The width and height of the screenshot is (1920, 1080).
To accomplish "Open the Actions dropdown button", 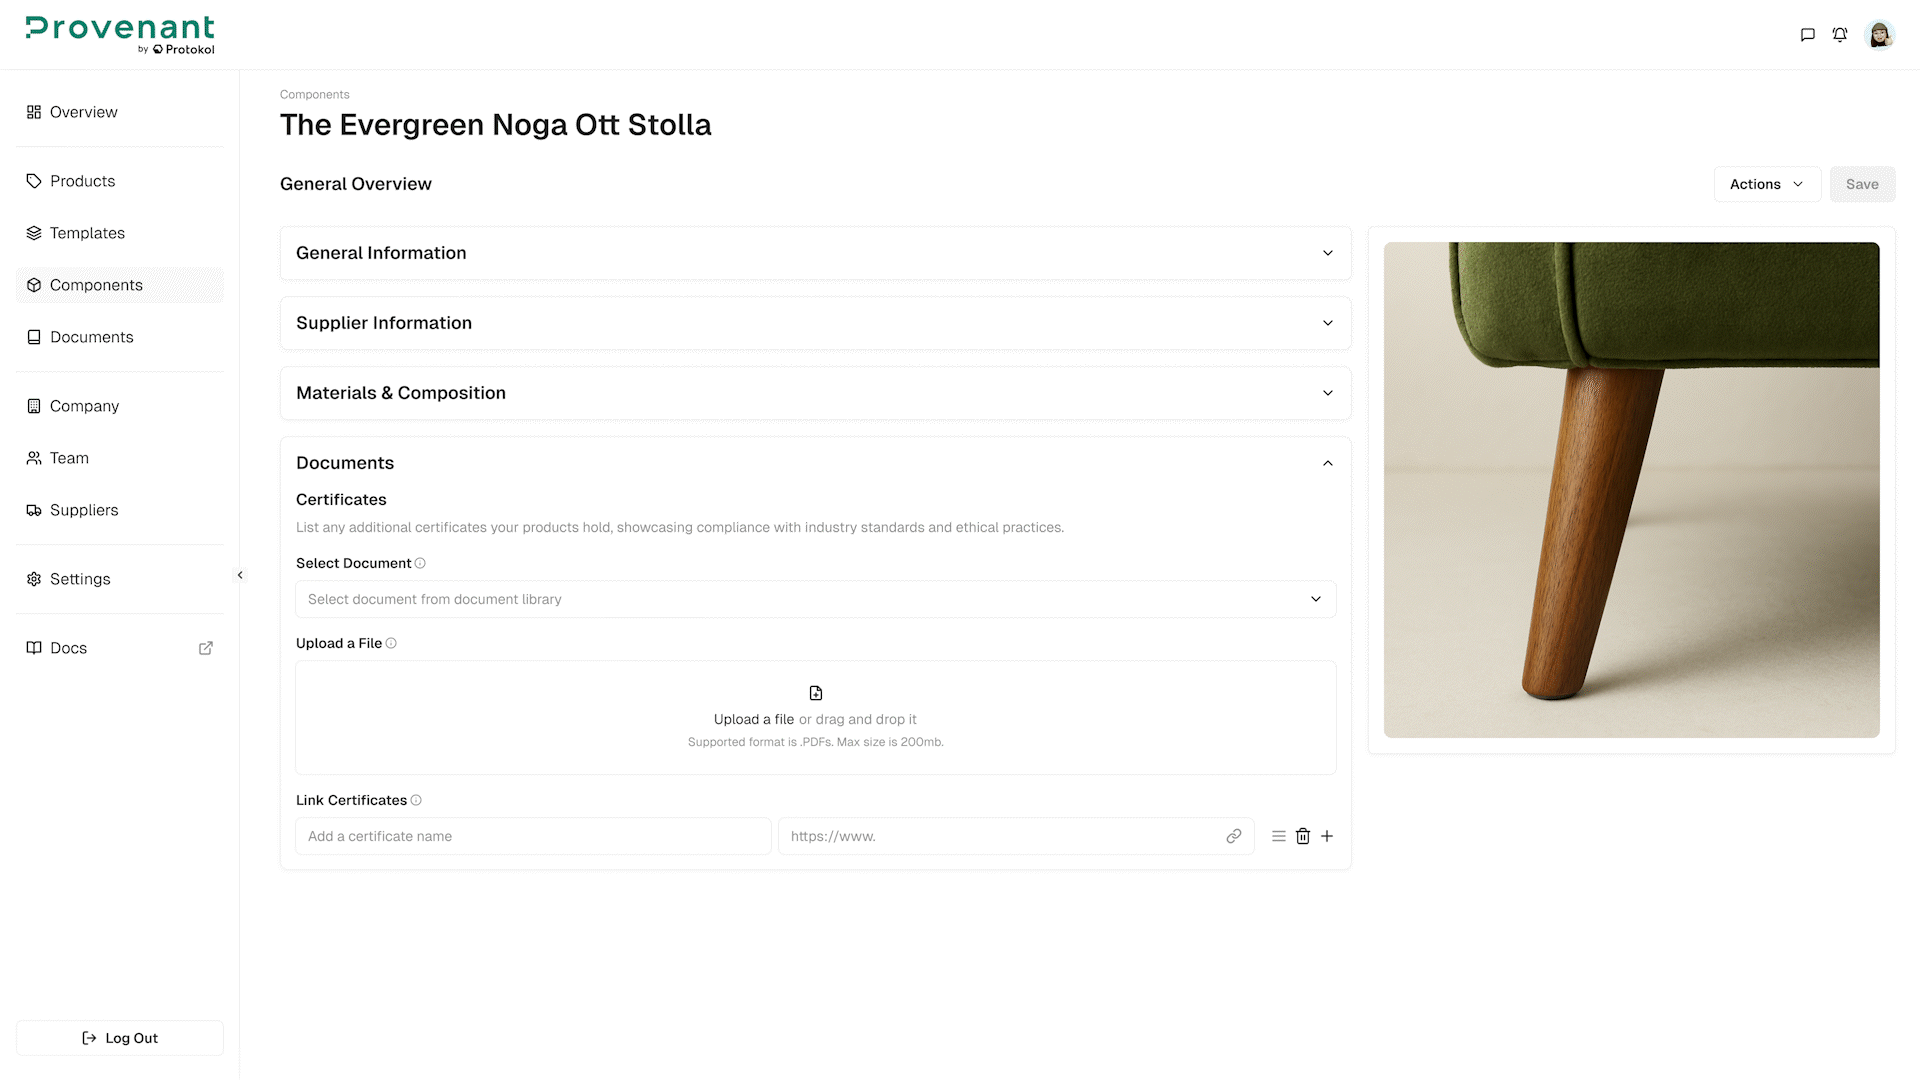I will 1766,184.
